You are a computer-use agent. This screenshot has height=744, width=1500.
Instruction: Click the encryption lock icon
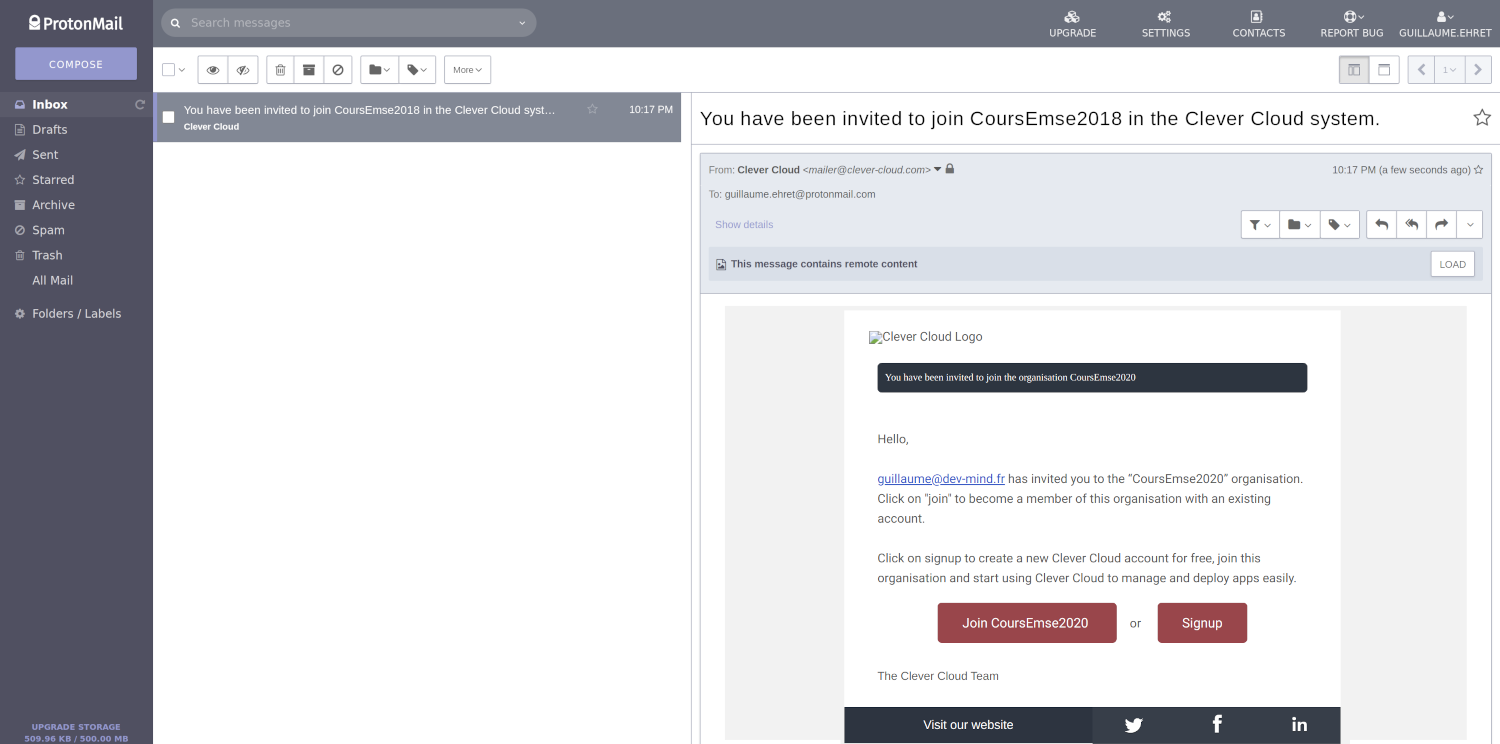950,169
